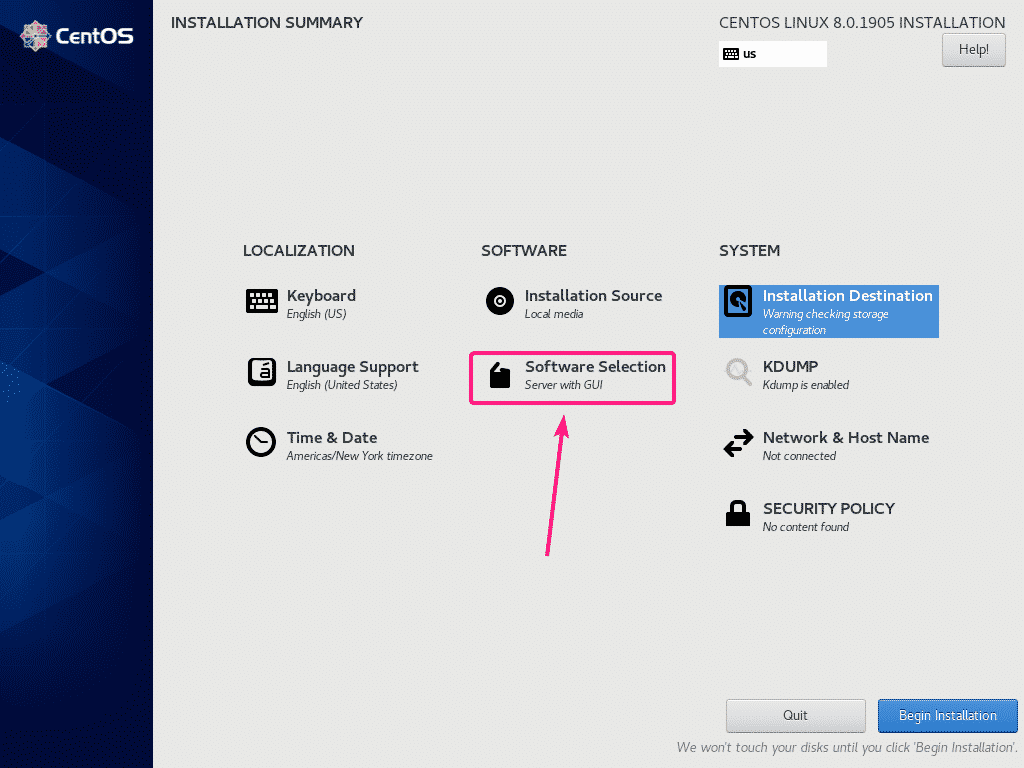This screenshot has width=1024, height=768.
Task: Open KDUMP settings
Action: [787, 375]
